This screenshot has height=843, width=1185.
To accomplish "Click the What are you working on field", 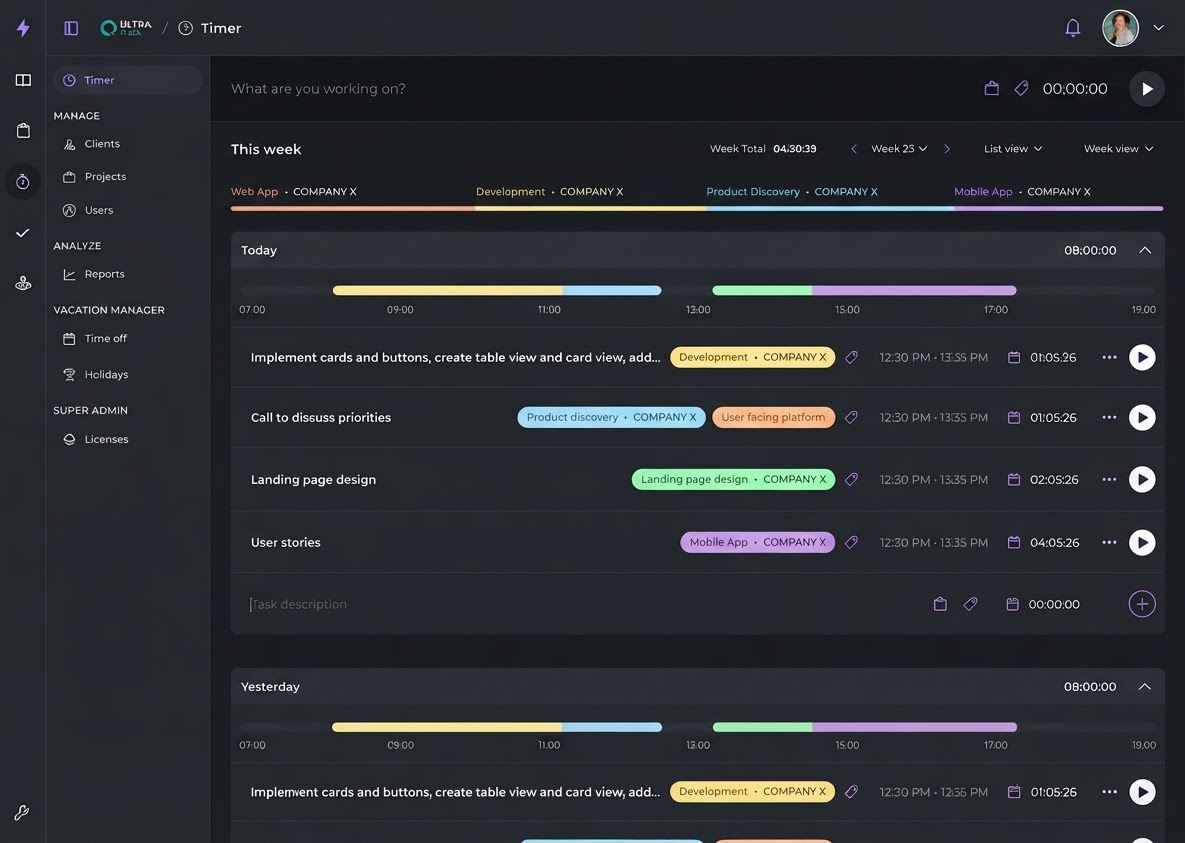I will pos(597,88).
